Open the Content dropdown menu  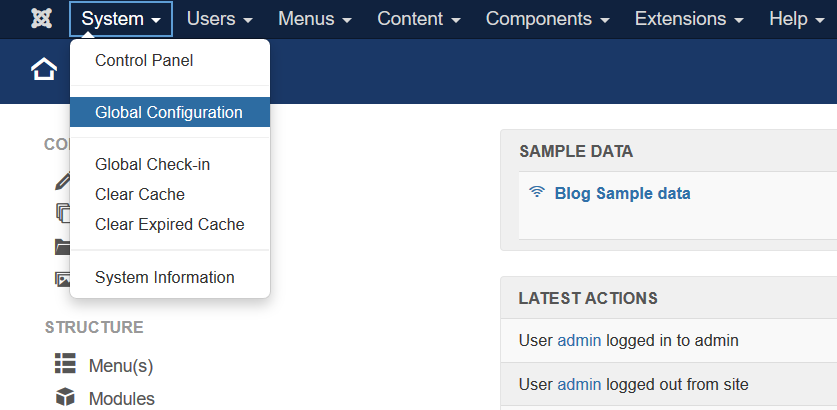pos(418,19)
